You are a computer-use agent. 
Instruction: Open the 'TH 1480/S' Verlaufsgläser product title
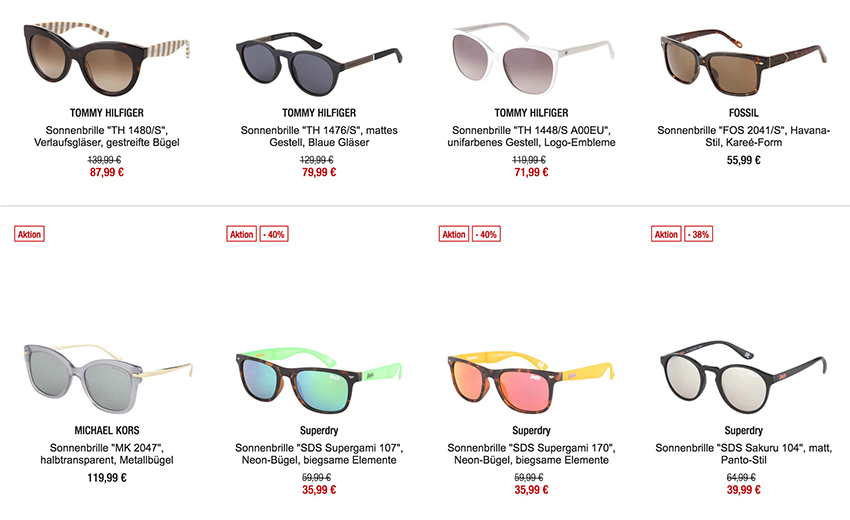tap(107, 136)
